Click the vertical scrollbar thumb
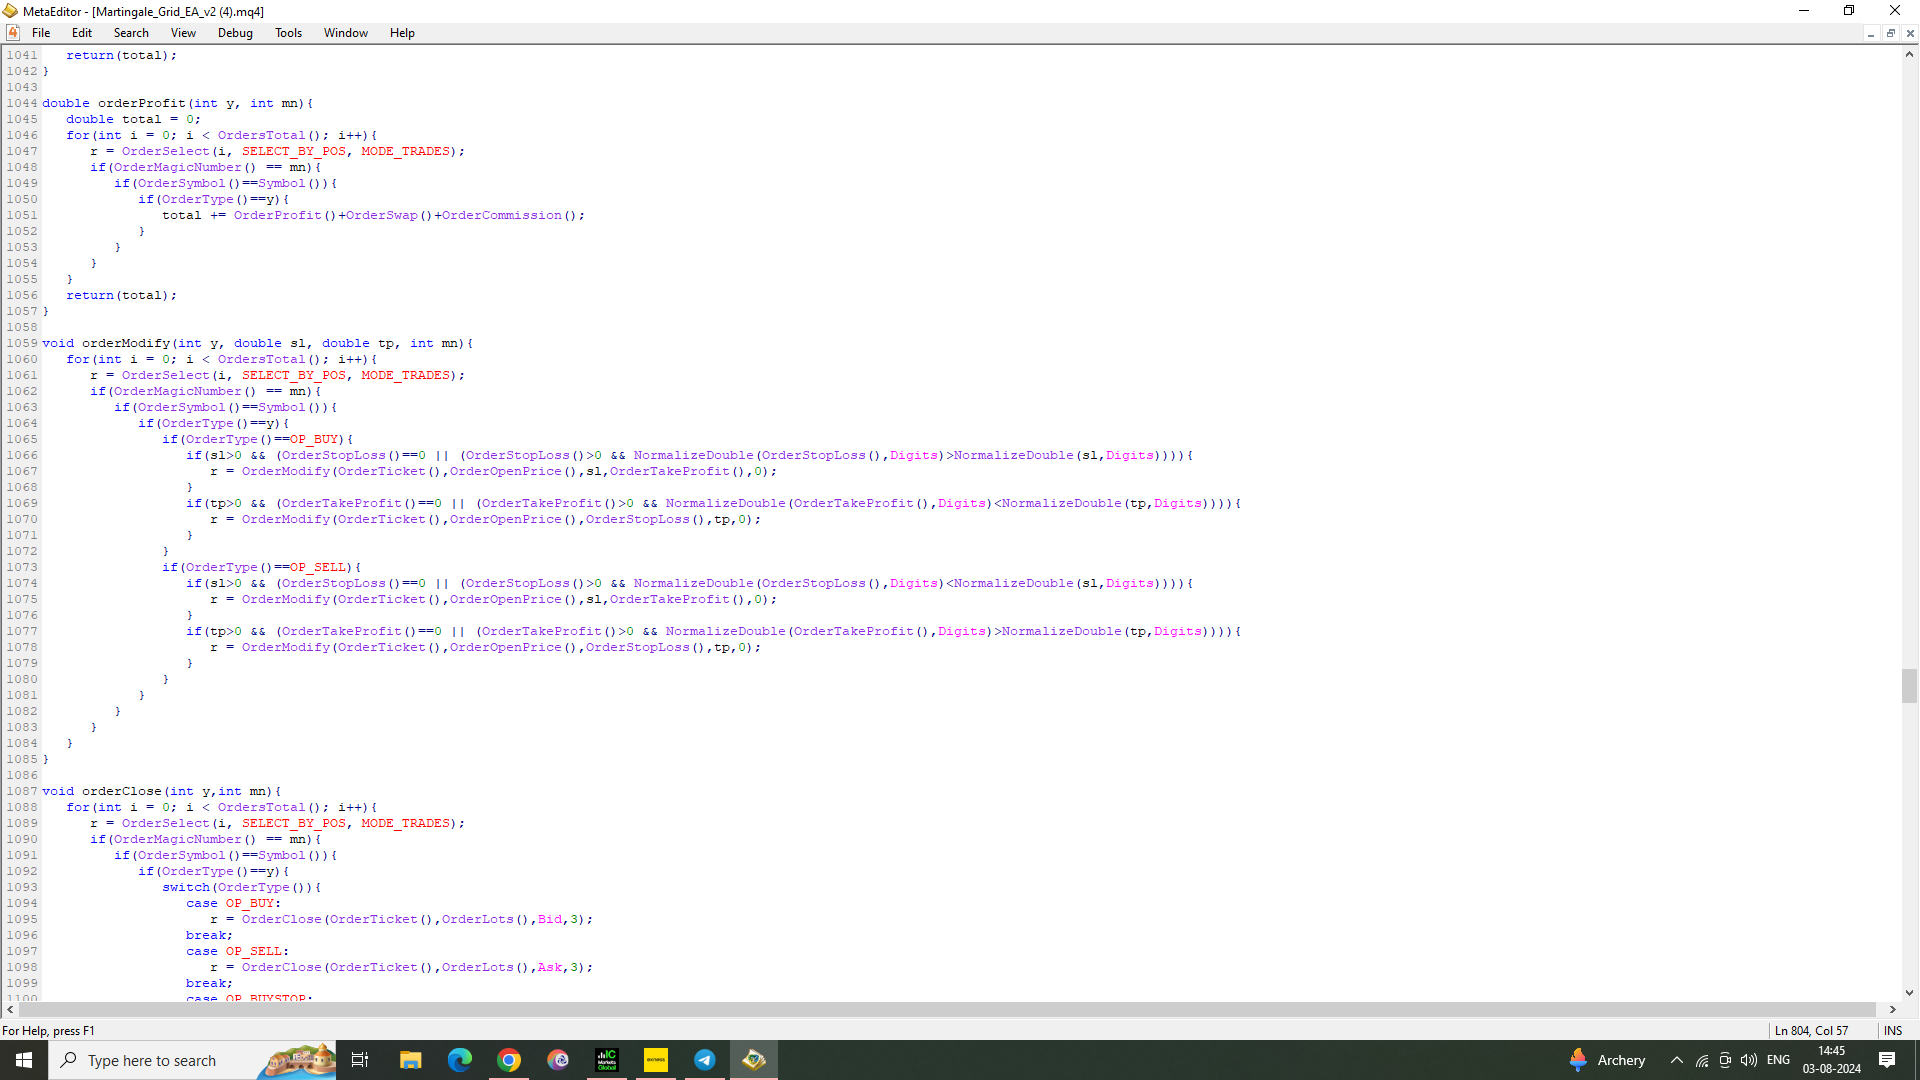 pos(1910,686)
